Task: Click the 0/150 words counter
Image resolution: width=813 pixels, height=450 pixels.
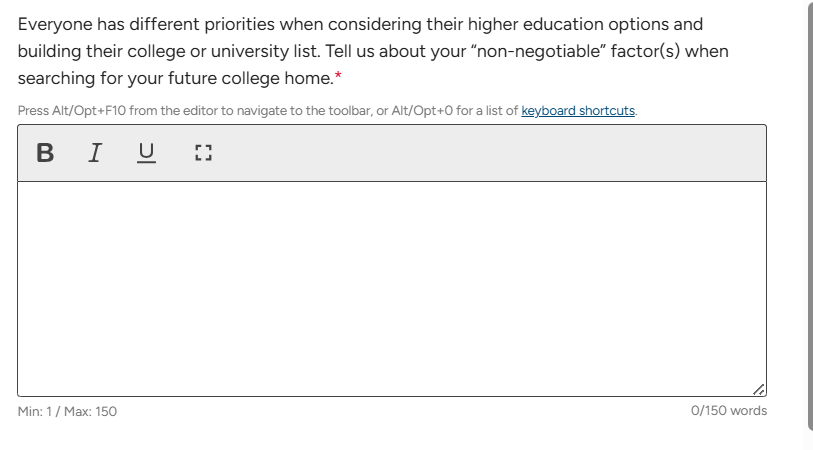Action: [x=729, y=411]
